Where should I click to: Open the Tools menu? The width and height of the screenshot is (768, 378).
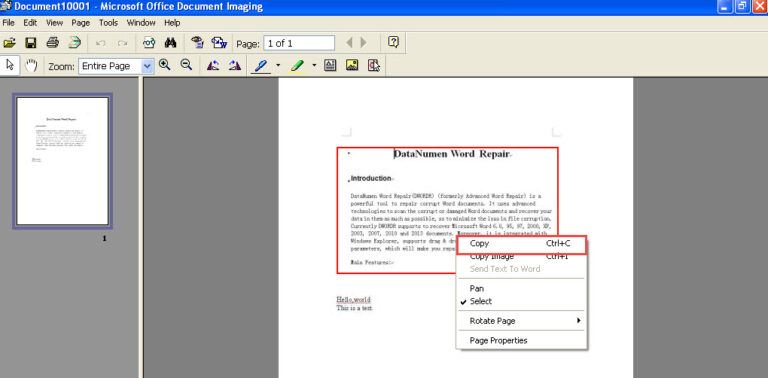[108, 23]
